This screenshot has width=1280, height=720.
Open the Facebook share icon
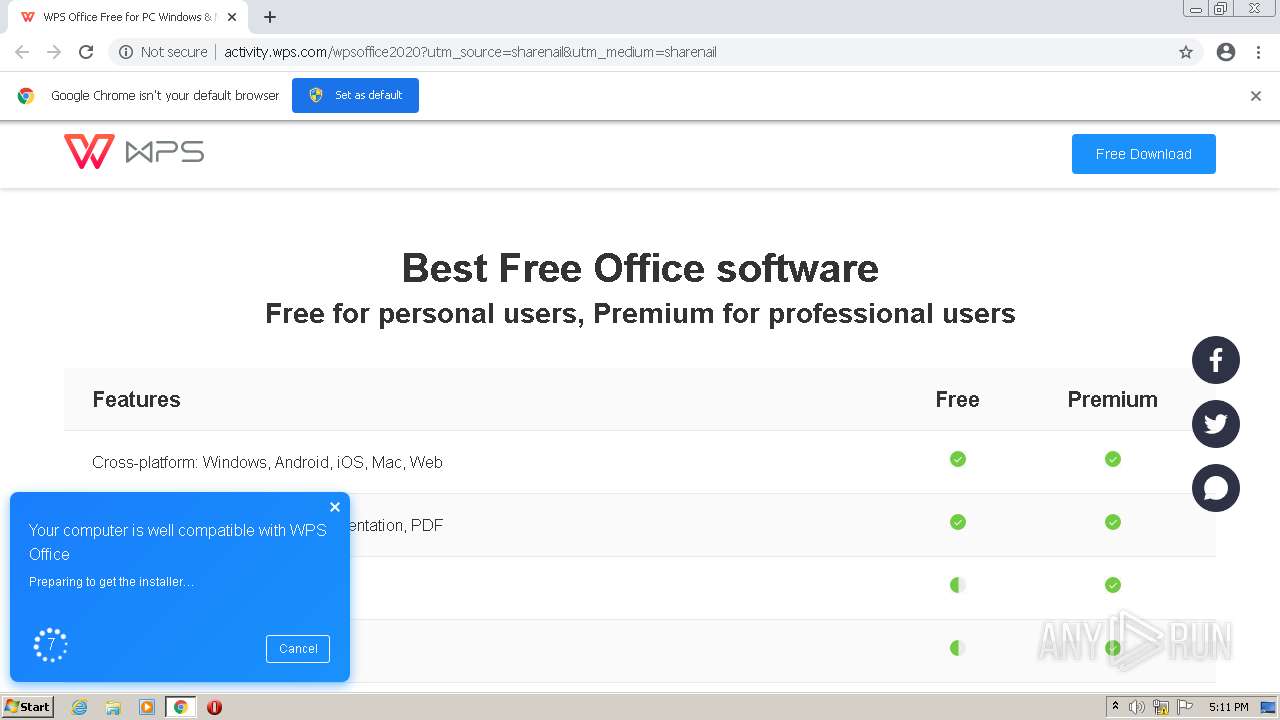[x=1216, y=360]
